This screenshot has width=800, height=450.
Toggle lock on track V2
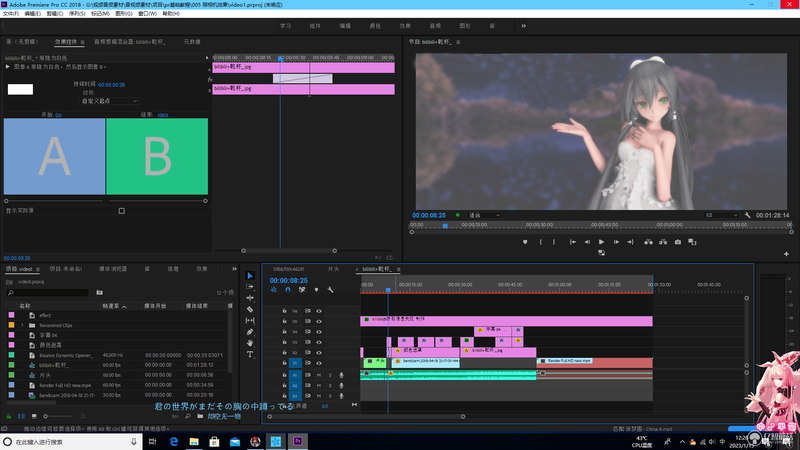click(284, 353)
